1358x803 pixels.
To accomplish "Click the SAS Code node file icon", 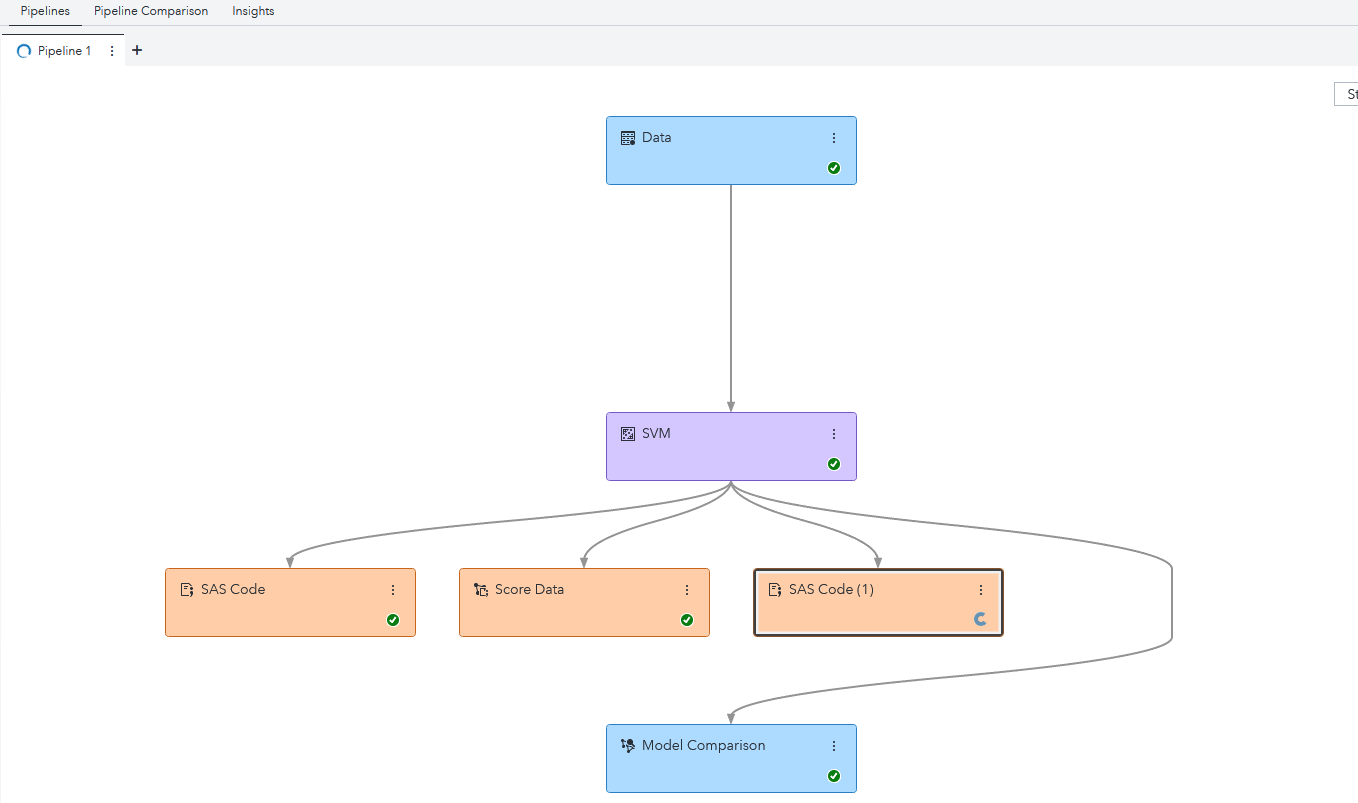I will point(187,589).
